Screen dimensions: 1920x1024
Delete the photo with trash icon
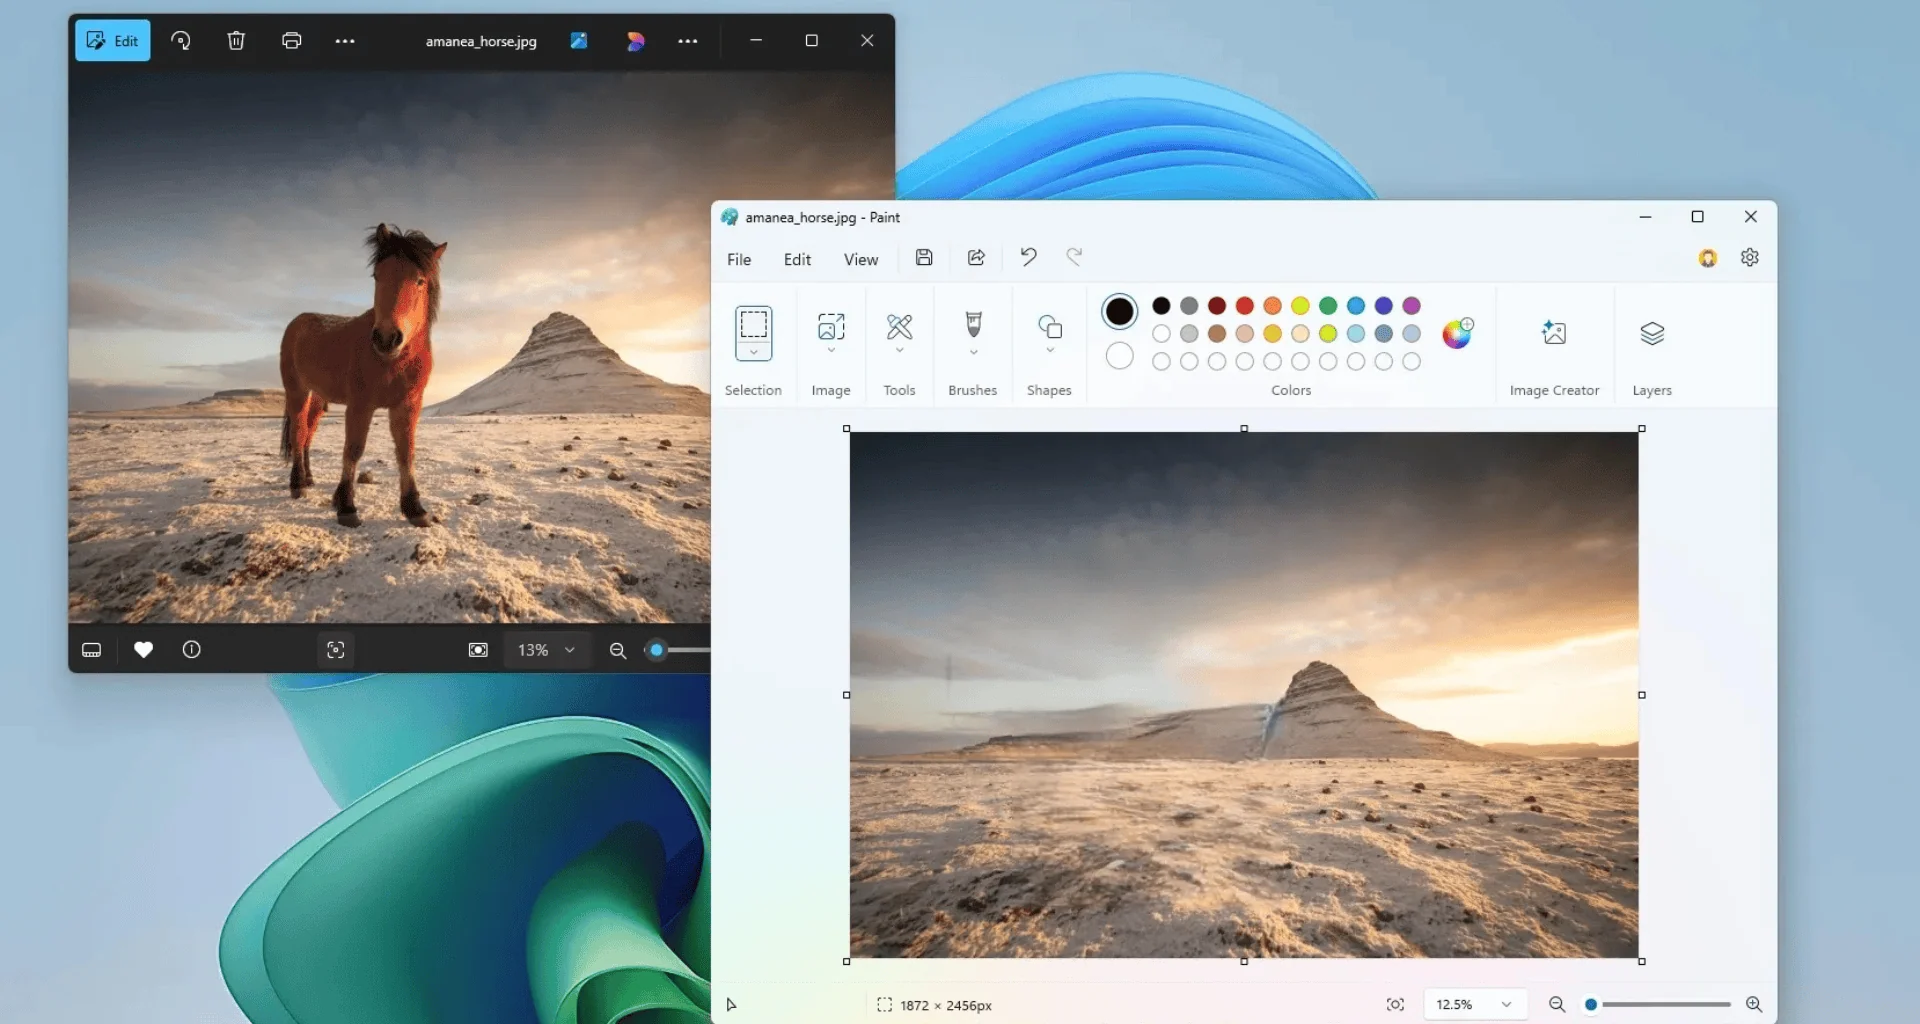(236, 41)
